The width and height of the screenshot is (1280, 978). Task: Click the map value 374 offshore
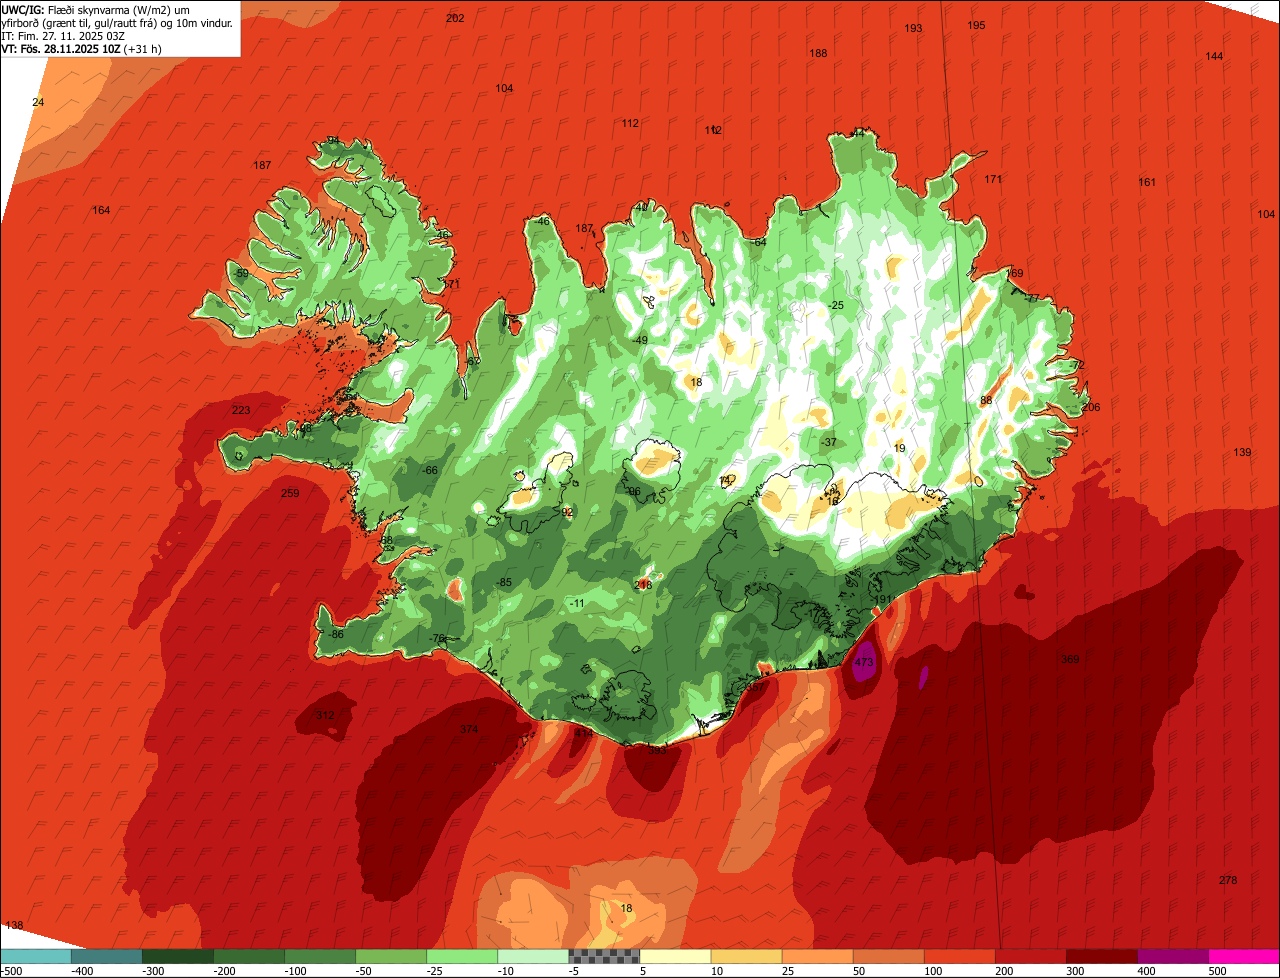(x=469, y=729)
